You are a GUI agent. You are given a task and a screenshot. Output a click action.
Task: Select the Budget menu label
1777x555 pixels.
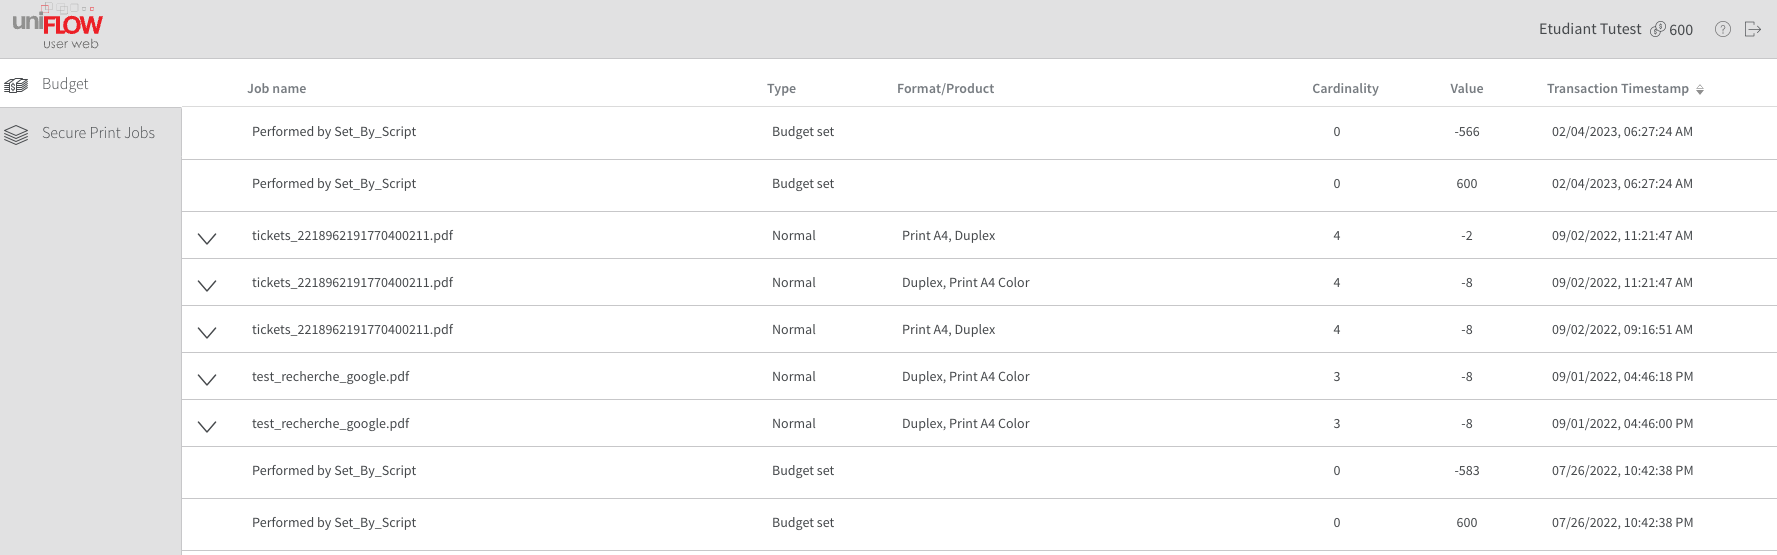65,84
